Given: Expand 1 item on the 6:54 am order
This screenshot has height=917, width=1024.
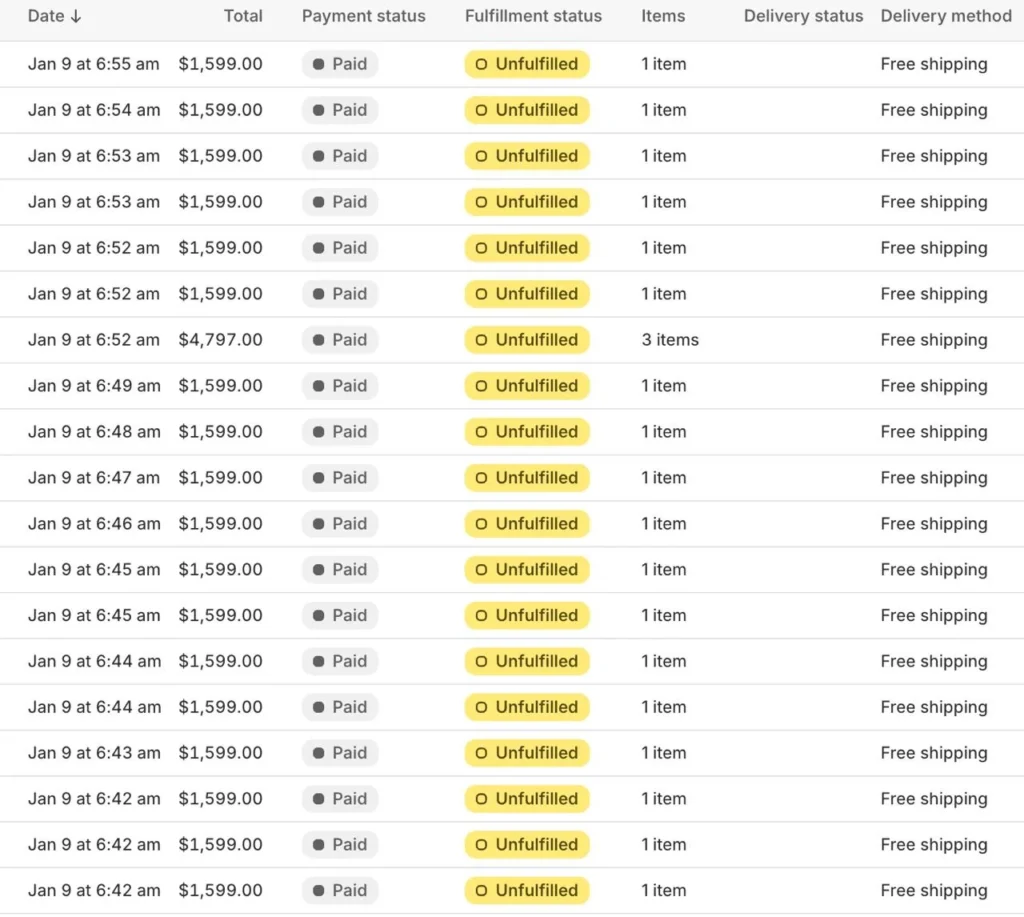Looking at the screenshot, I should point(664,110).
